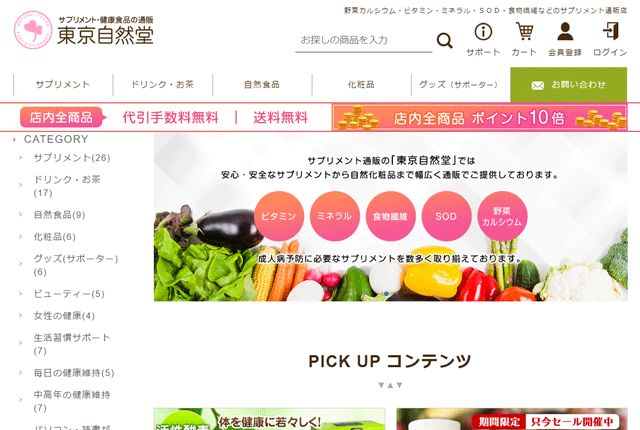Open the 女性の健康(4) category link
This screenshot has height=430, width=640.
(64, 316)
